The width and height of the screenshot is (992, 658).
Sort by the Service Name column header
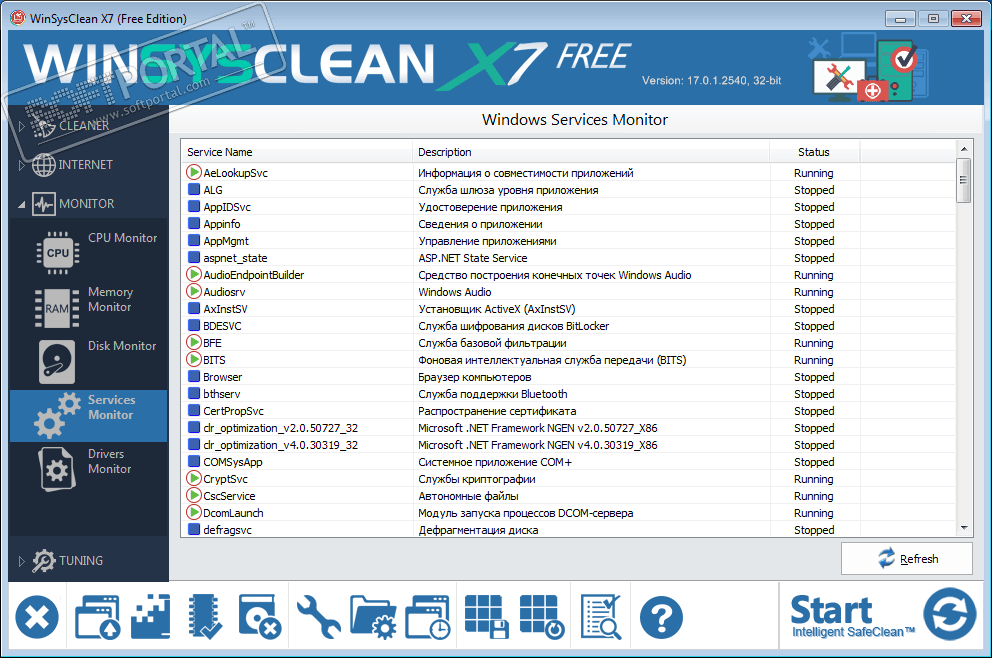[297, 152]
